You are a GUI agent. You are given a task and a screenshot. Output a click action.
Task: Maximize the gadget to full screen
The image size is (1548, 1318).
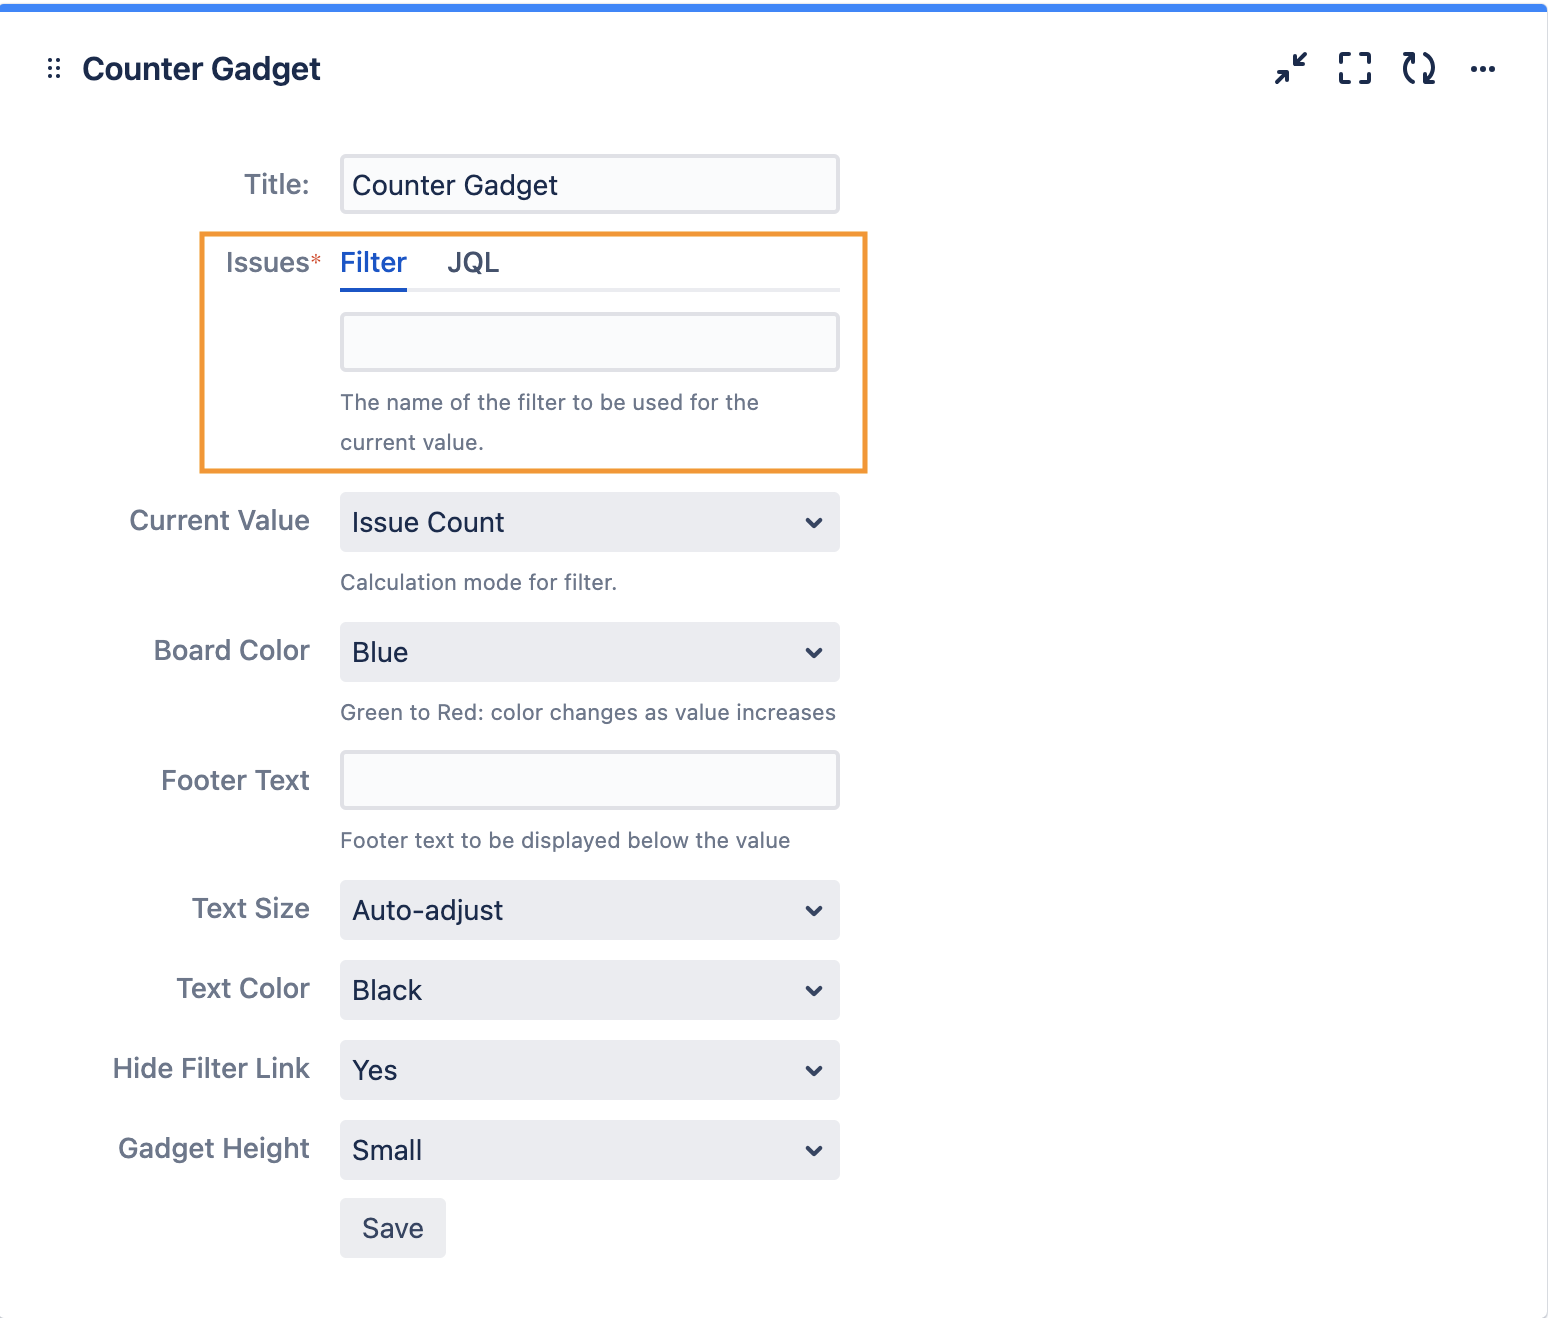1354,68
